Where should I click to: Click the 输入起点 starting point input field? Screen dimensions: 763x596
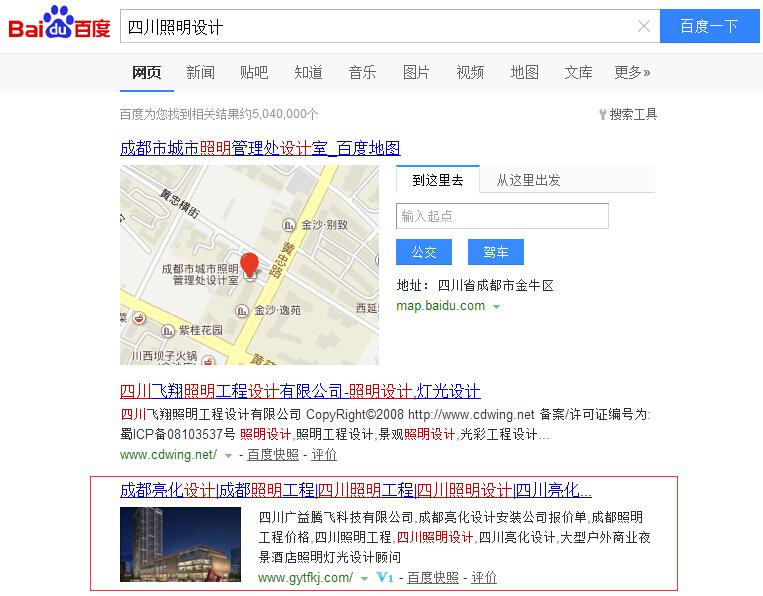coord(502,216)
